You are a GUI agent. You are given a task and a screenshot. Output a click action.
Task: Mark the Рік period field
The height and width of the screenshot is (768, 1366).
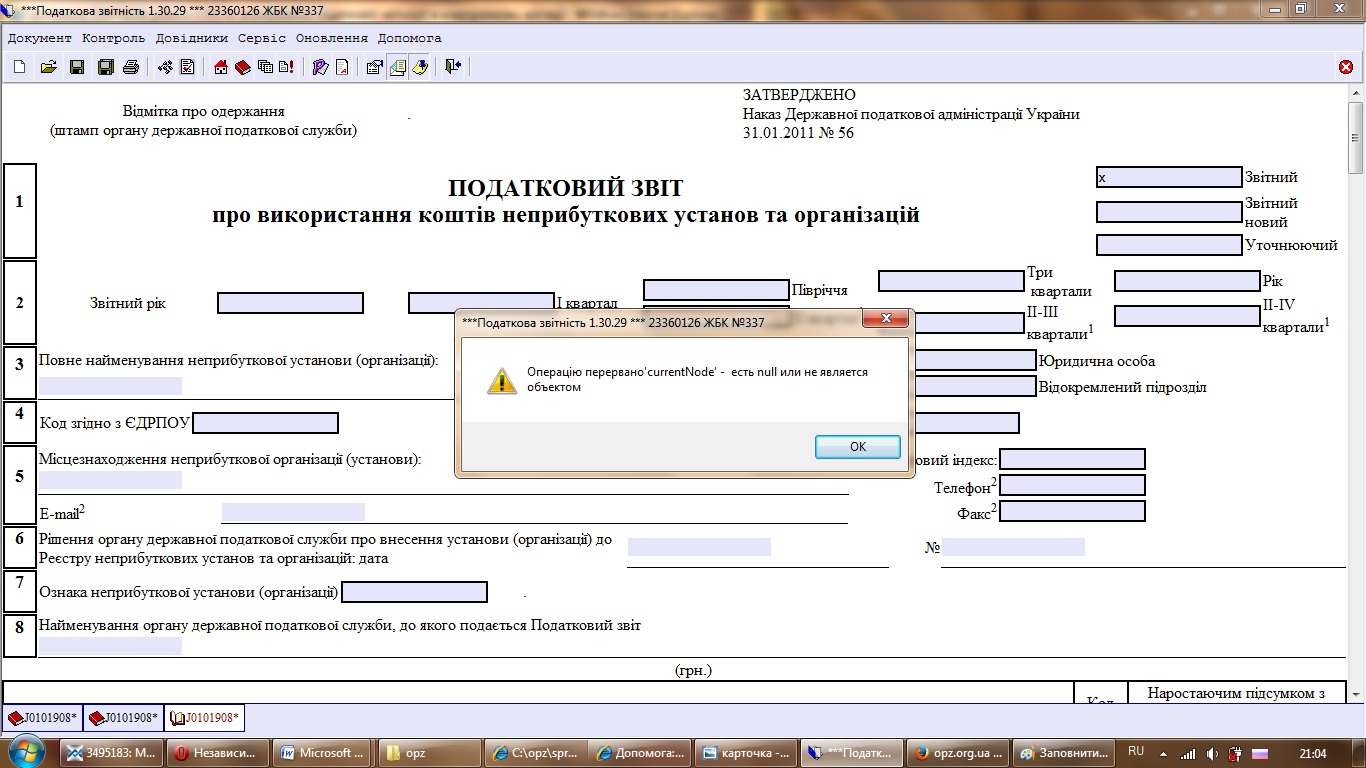1187,281
